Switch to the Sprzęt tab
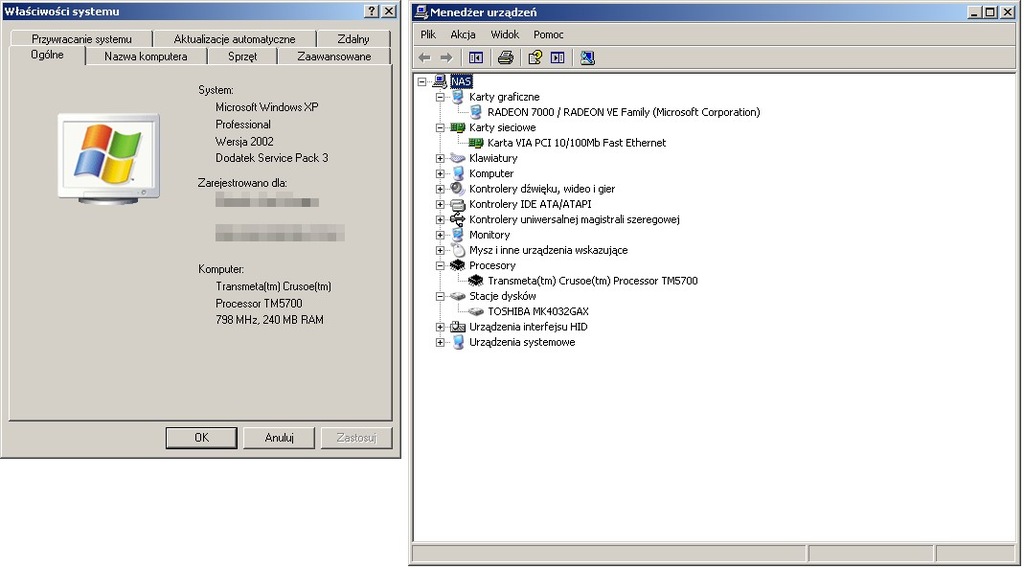 (242, 57)
